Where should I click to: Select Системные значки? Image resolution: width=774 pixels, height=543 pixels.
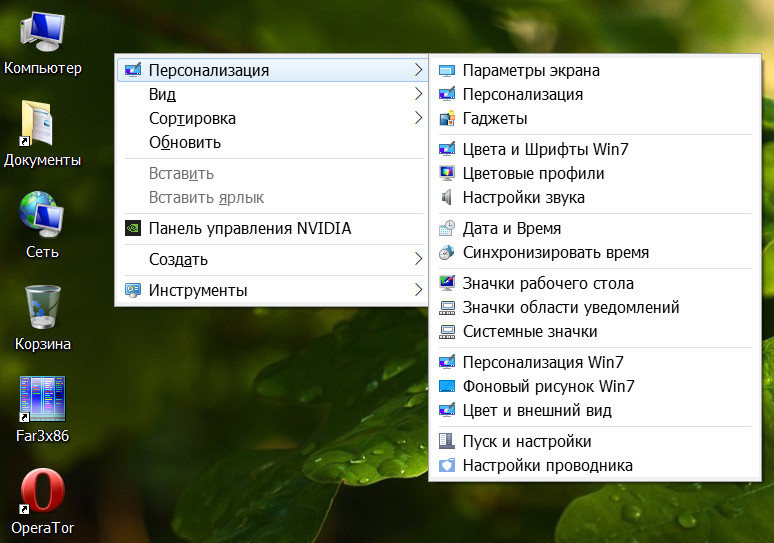pyautogui.click(x=595, y=331)
